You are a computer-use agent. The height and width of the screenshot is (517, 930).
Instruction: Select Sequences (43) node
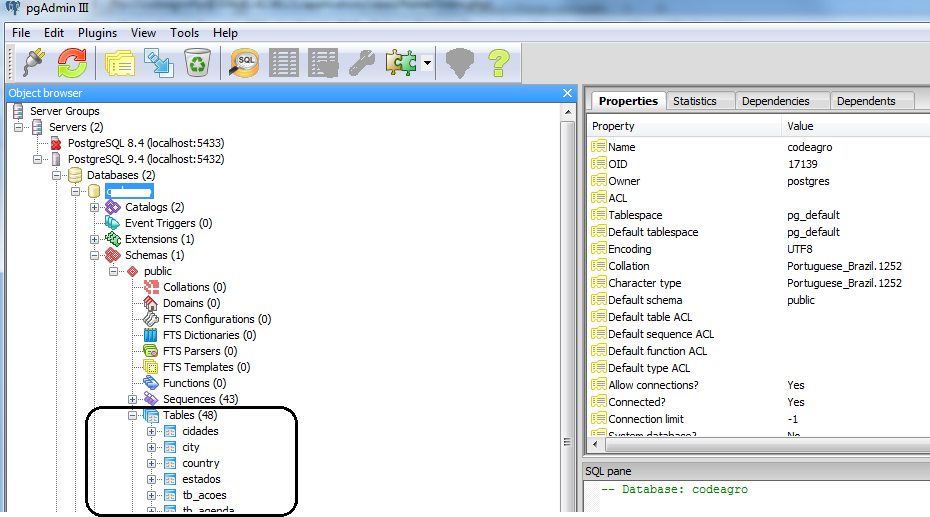point(200,399)
